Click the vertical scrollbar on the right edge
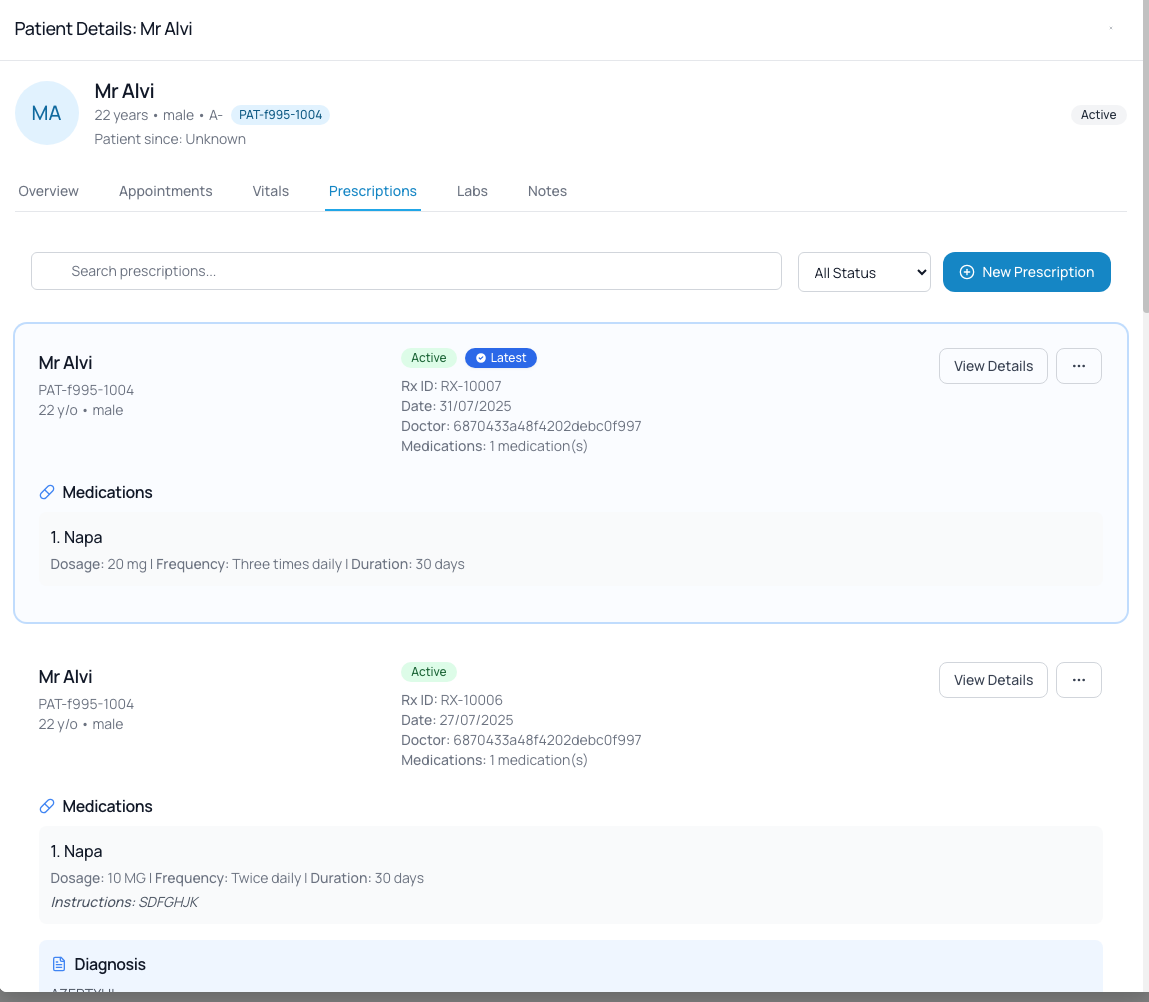The height and width of the screenshot is (1002, 1149). 1145,158
